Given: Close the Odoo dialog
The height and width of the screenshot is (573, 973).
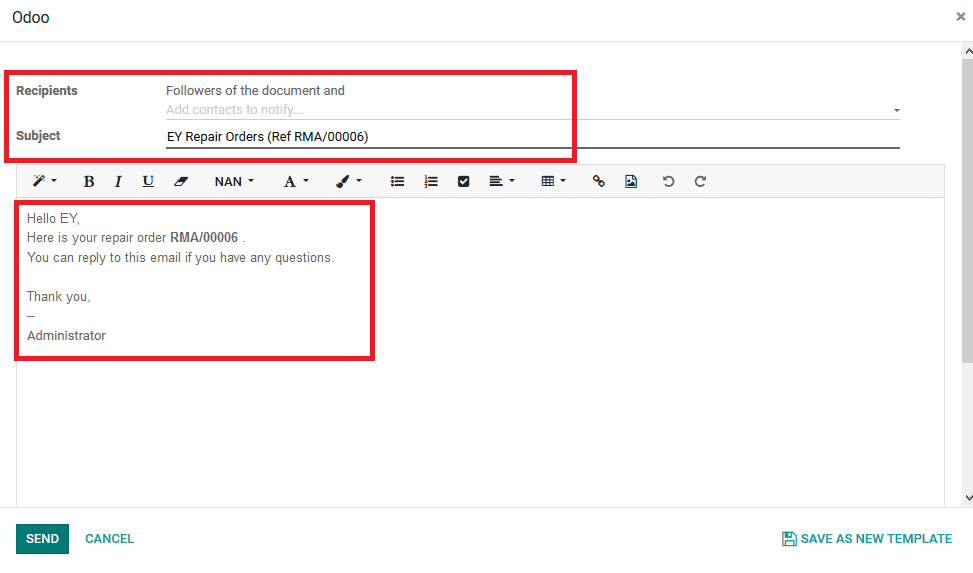Looking at the screenshot, I should tap(961, 17).
